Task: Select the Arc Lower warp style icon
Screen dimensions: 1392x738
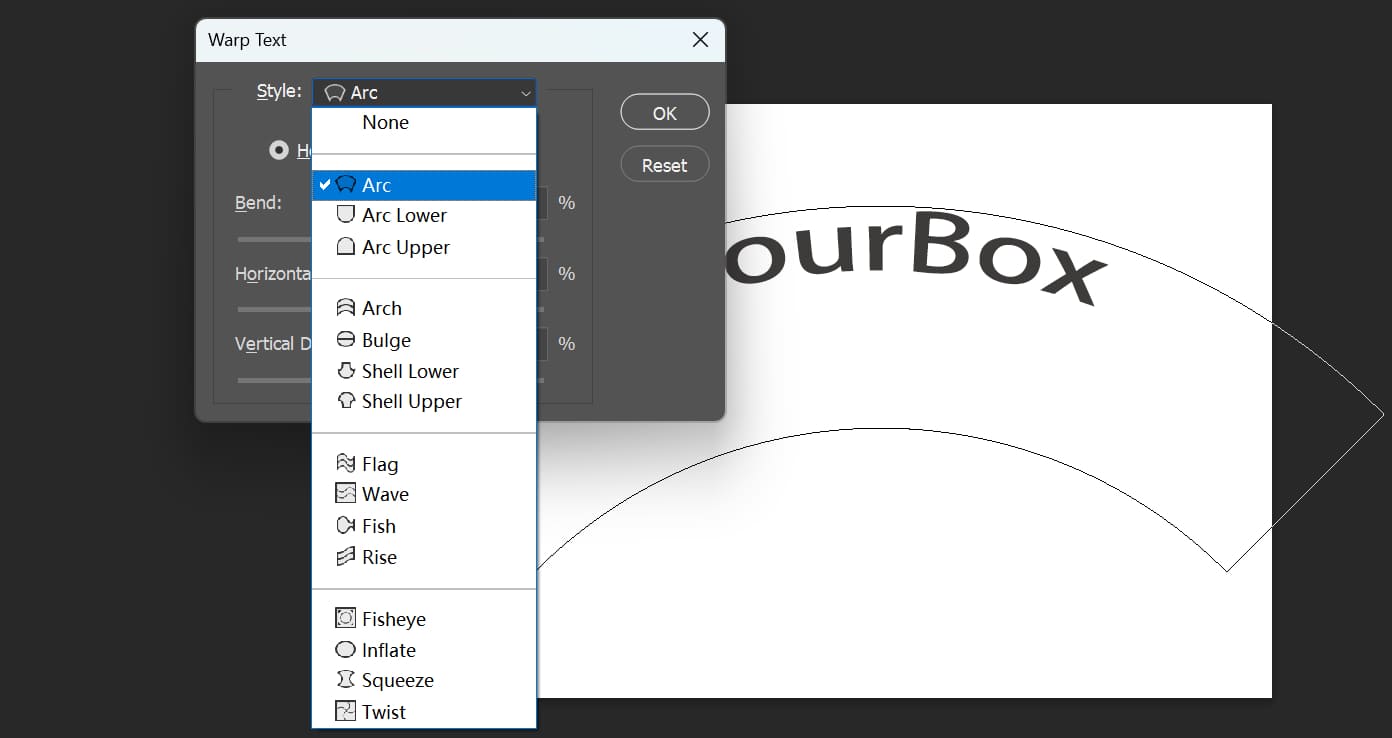Action: [345, 214]
